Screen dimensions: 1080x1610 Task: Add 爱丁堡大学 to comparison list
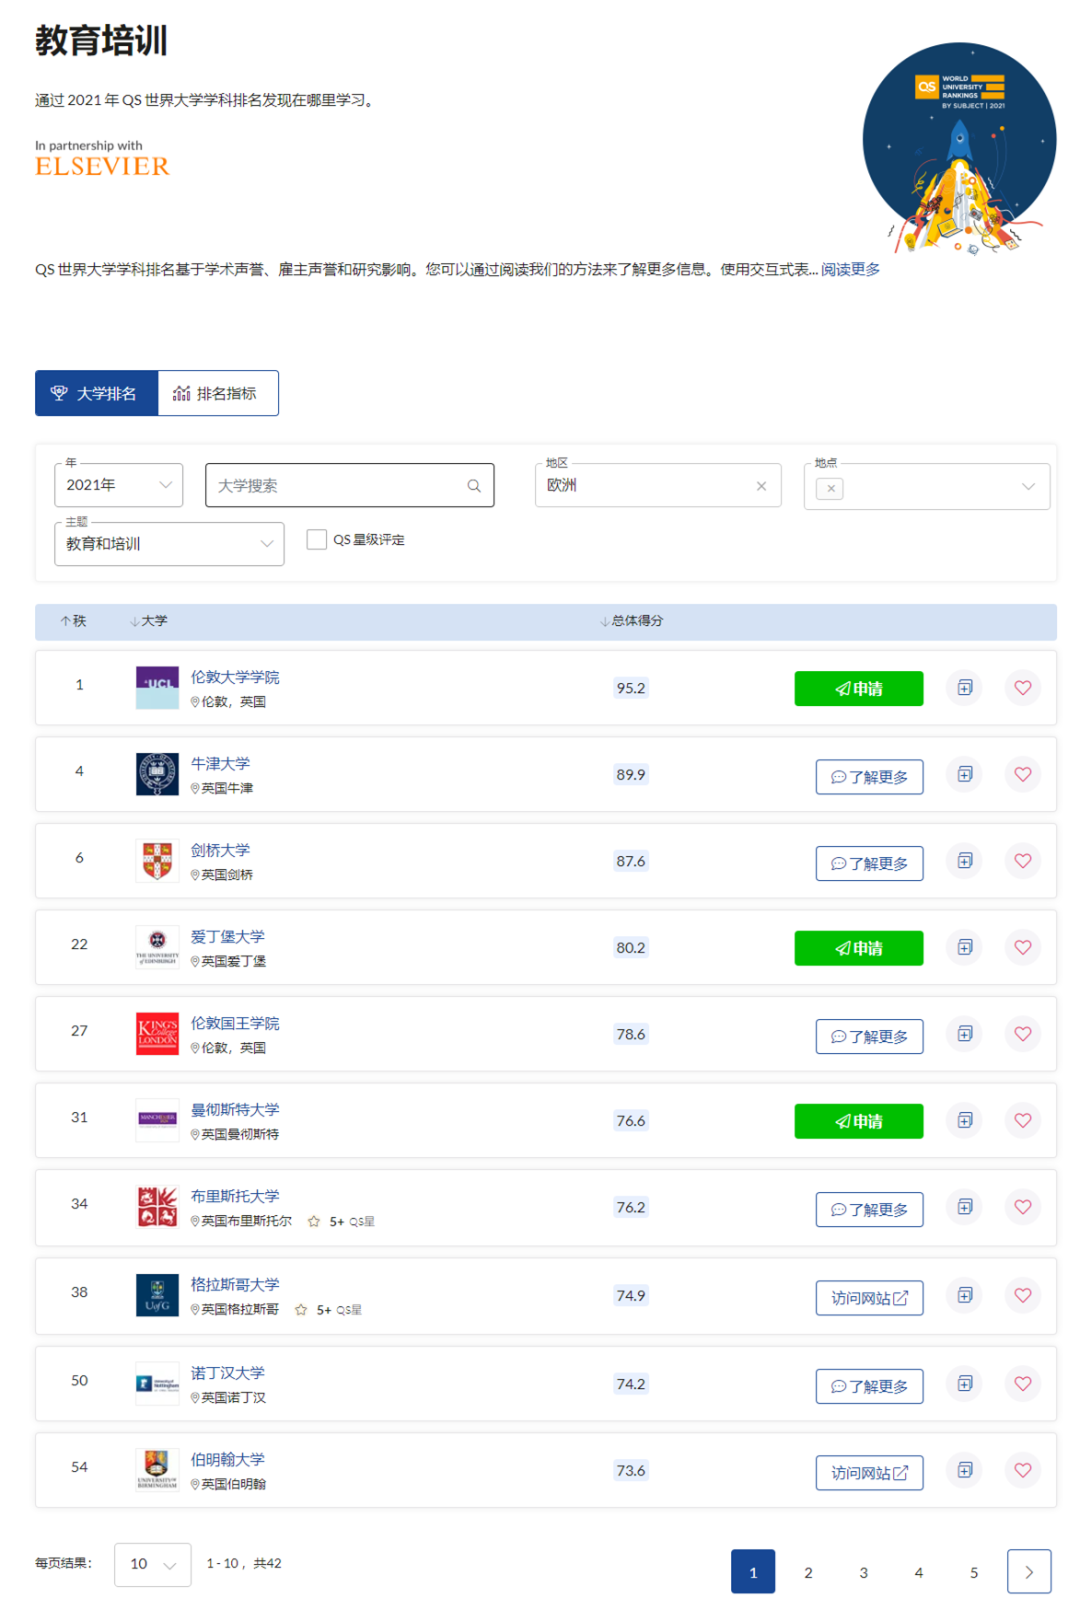(x=964, y=947)
